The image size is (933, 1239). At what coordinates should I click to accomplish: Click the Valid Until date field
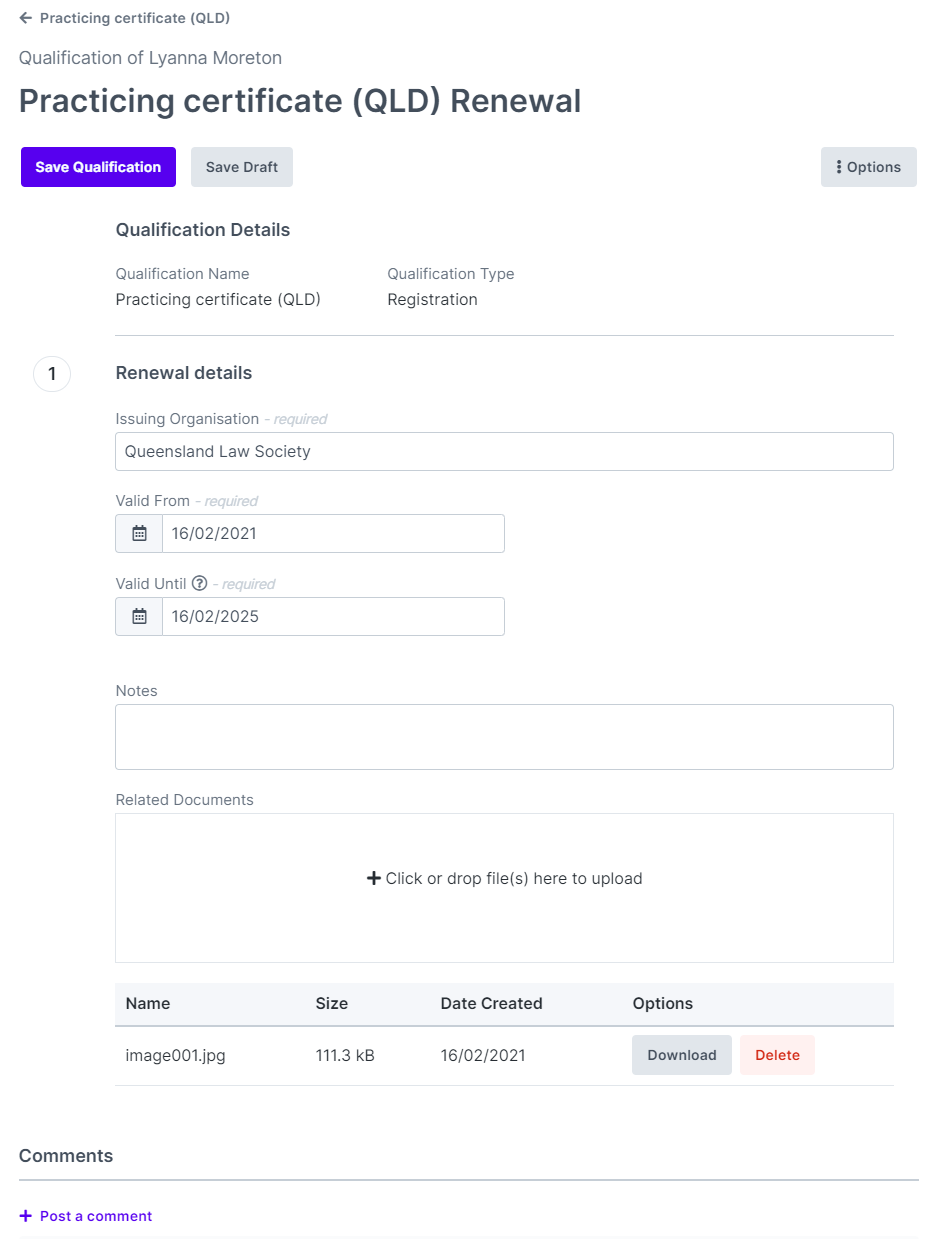click(333, 616)
